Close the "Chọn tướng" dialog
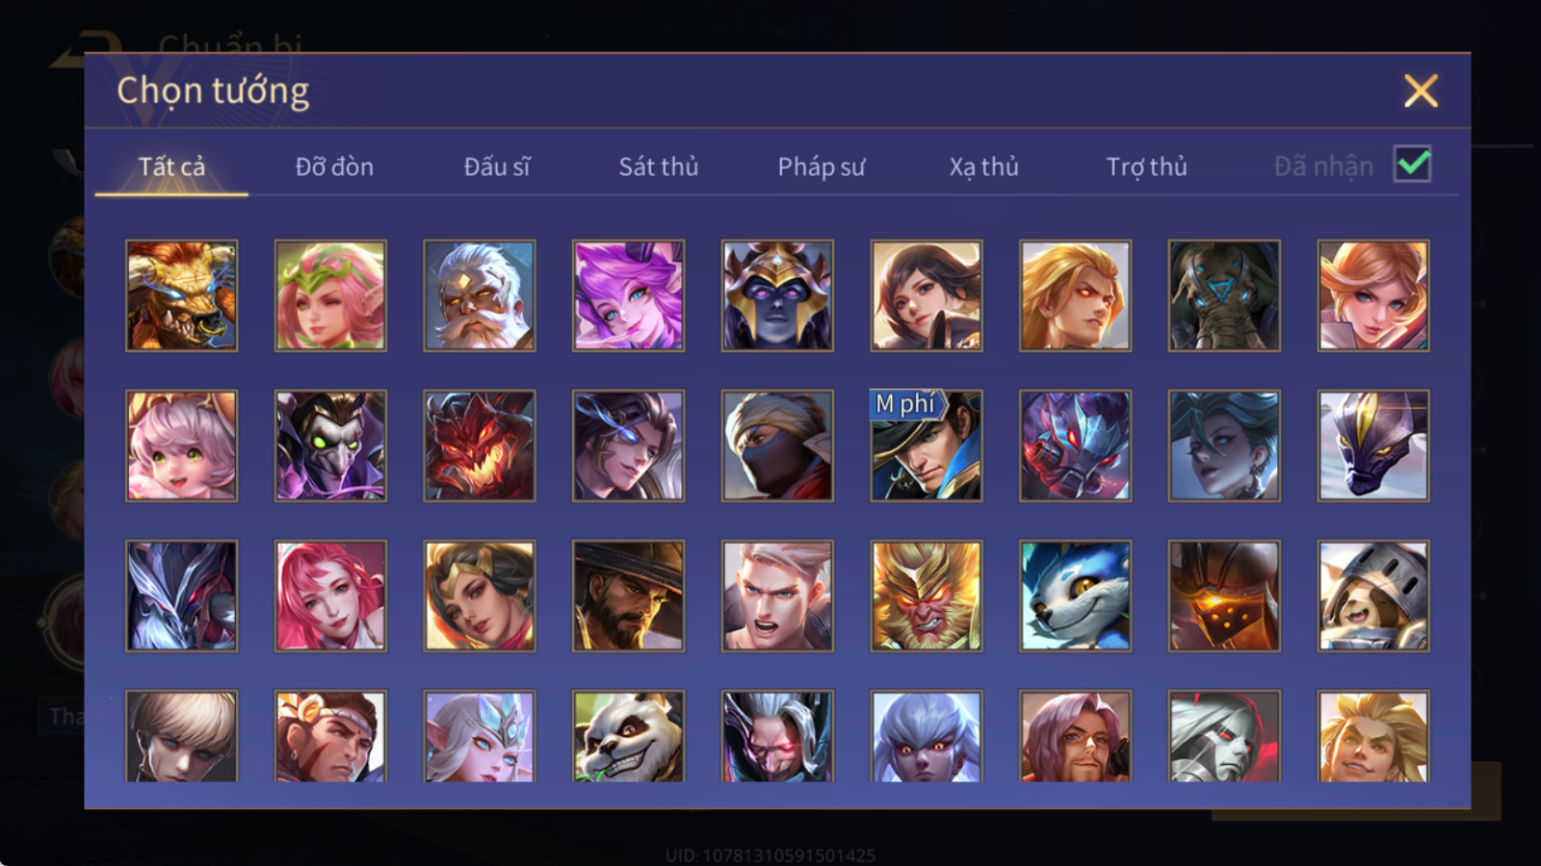1541x866 pixels. click(1421, 91)
